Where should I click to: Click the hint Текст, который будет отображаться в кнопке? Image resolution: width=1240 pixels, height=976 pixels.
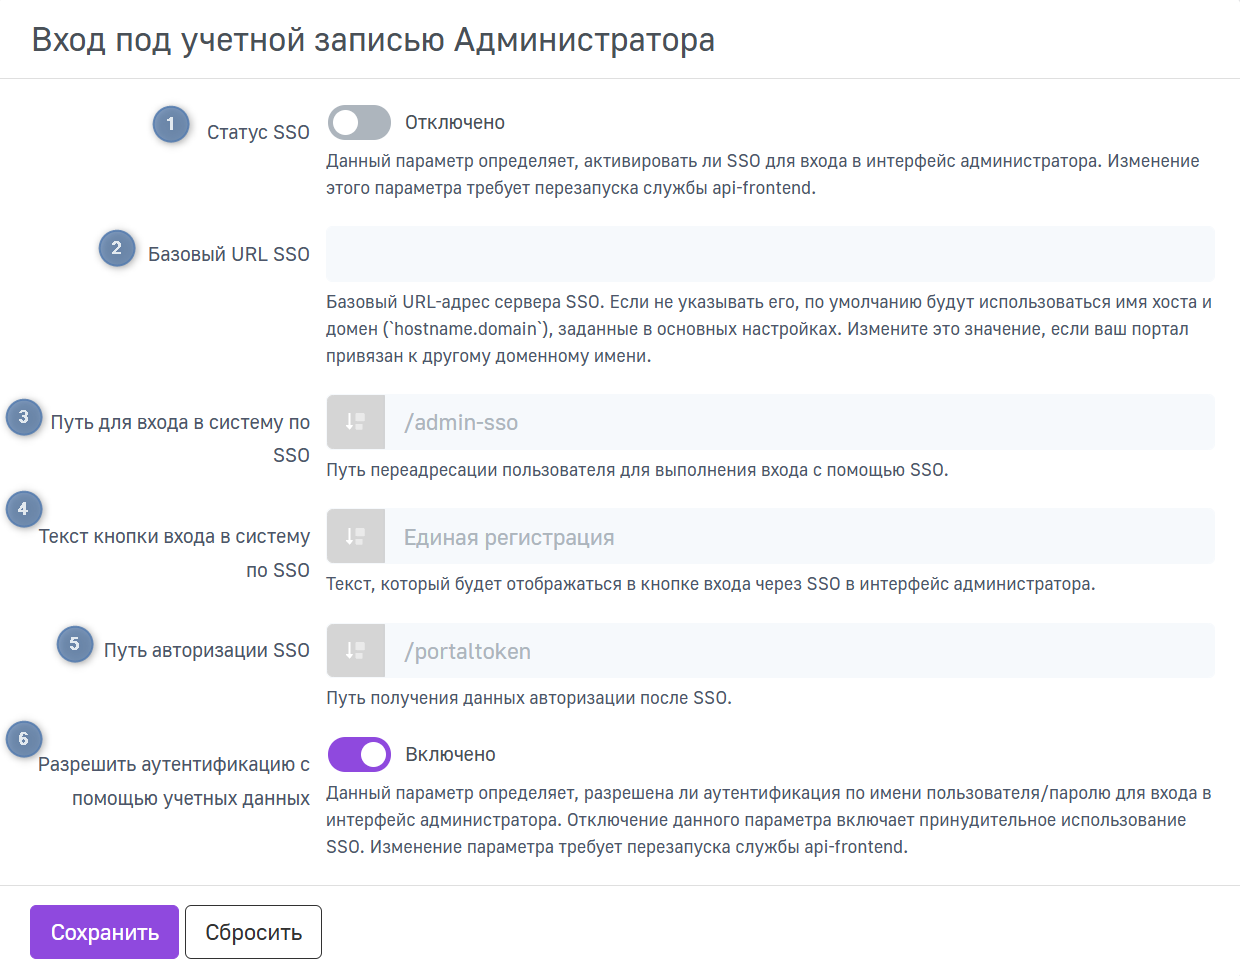711,584
